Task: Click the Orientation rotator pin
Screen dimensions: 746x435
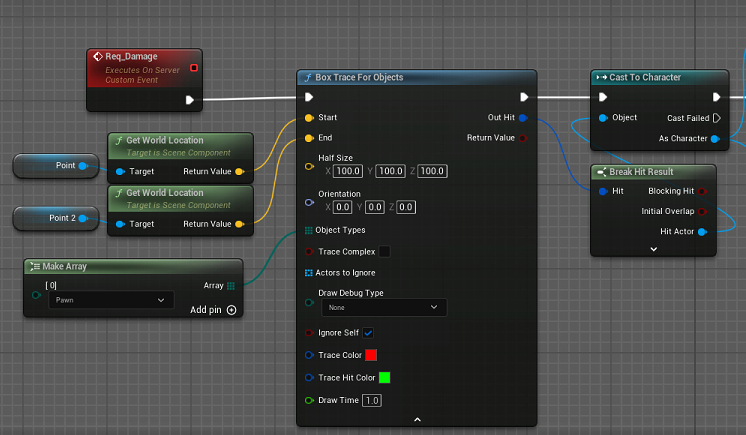Action: click(x=309, y=202)
